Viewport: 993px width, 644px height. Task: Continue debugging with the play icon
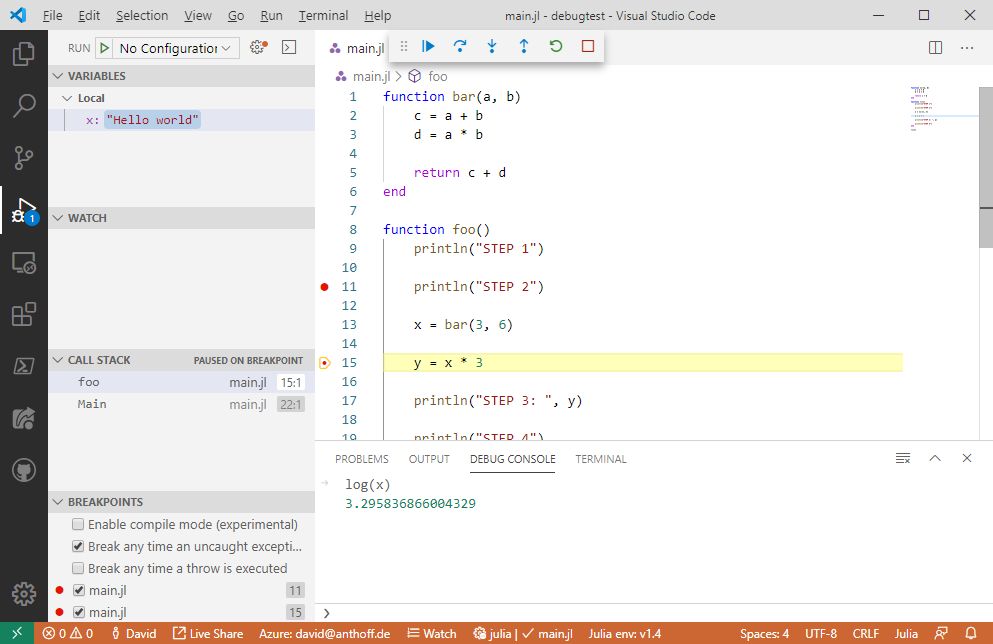[428, 45]
